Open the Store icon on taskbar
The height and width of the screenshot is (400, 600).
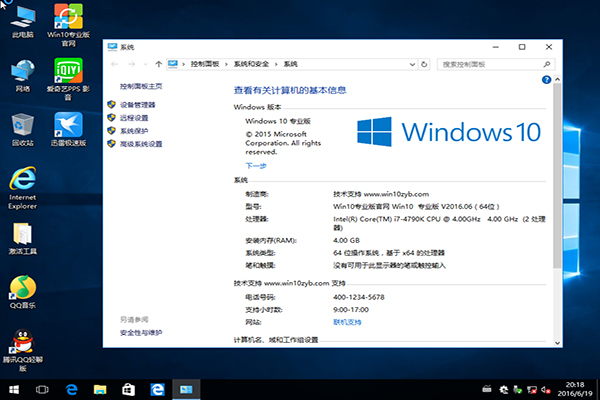tap(128, 387)
